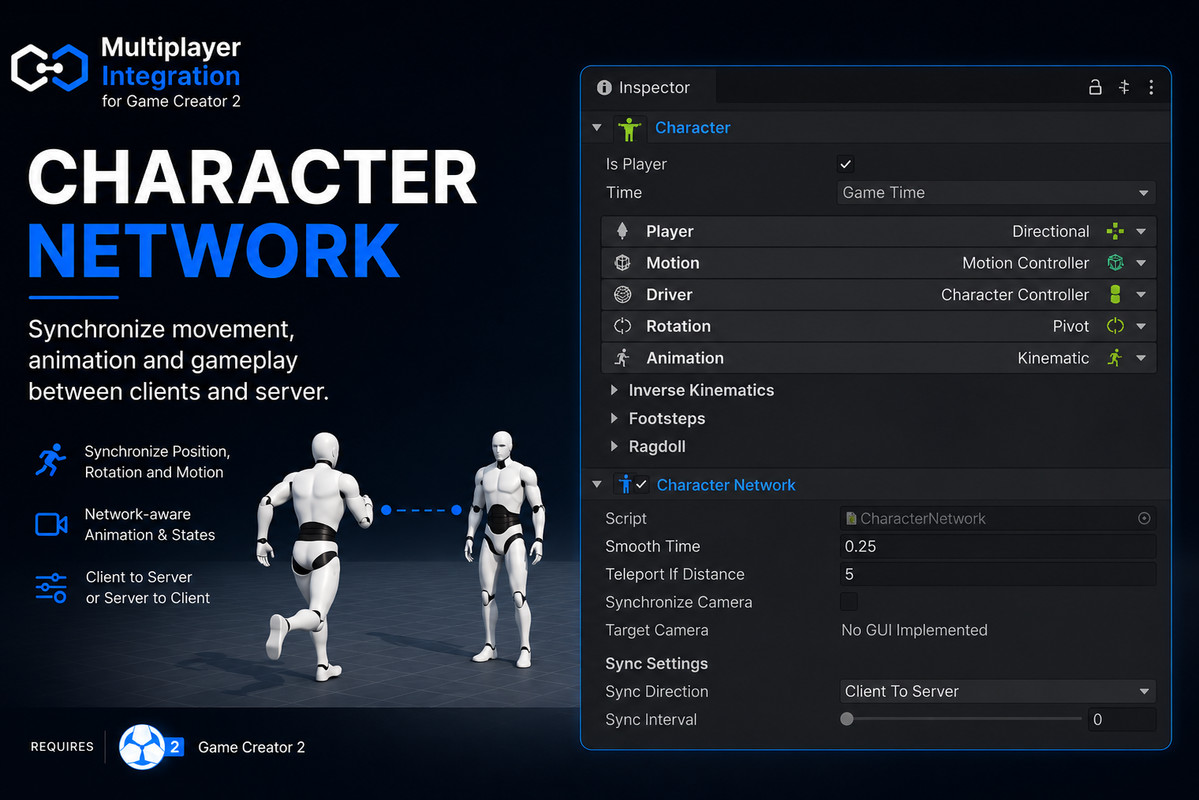Click the Animation row label
The width and height of the screenshot is (1199, 800).
(x=685, y=358)
